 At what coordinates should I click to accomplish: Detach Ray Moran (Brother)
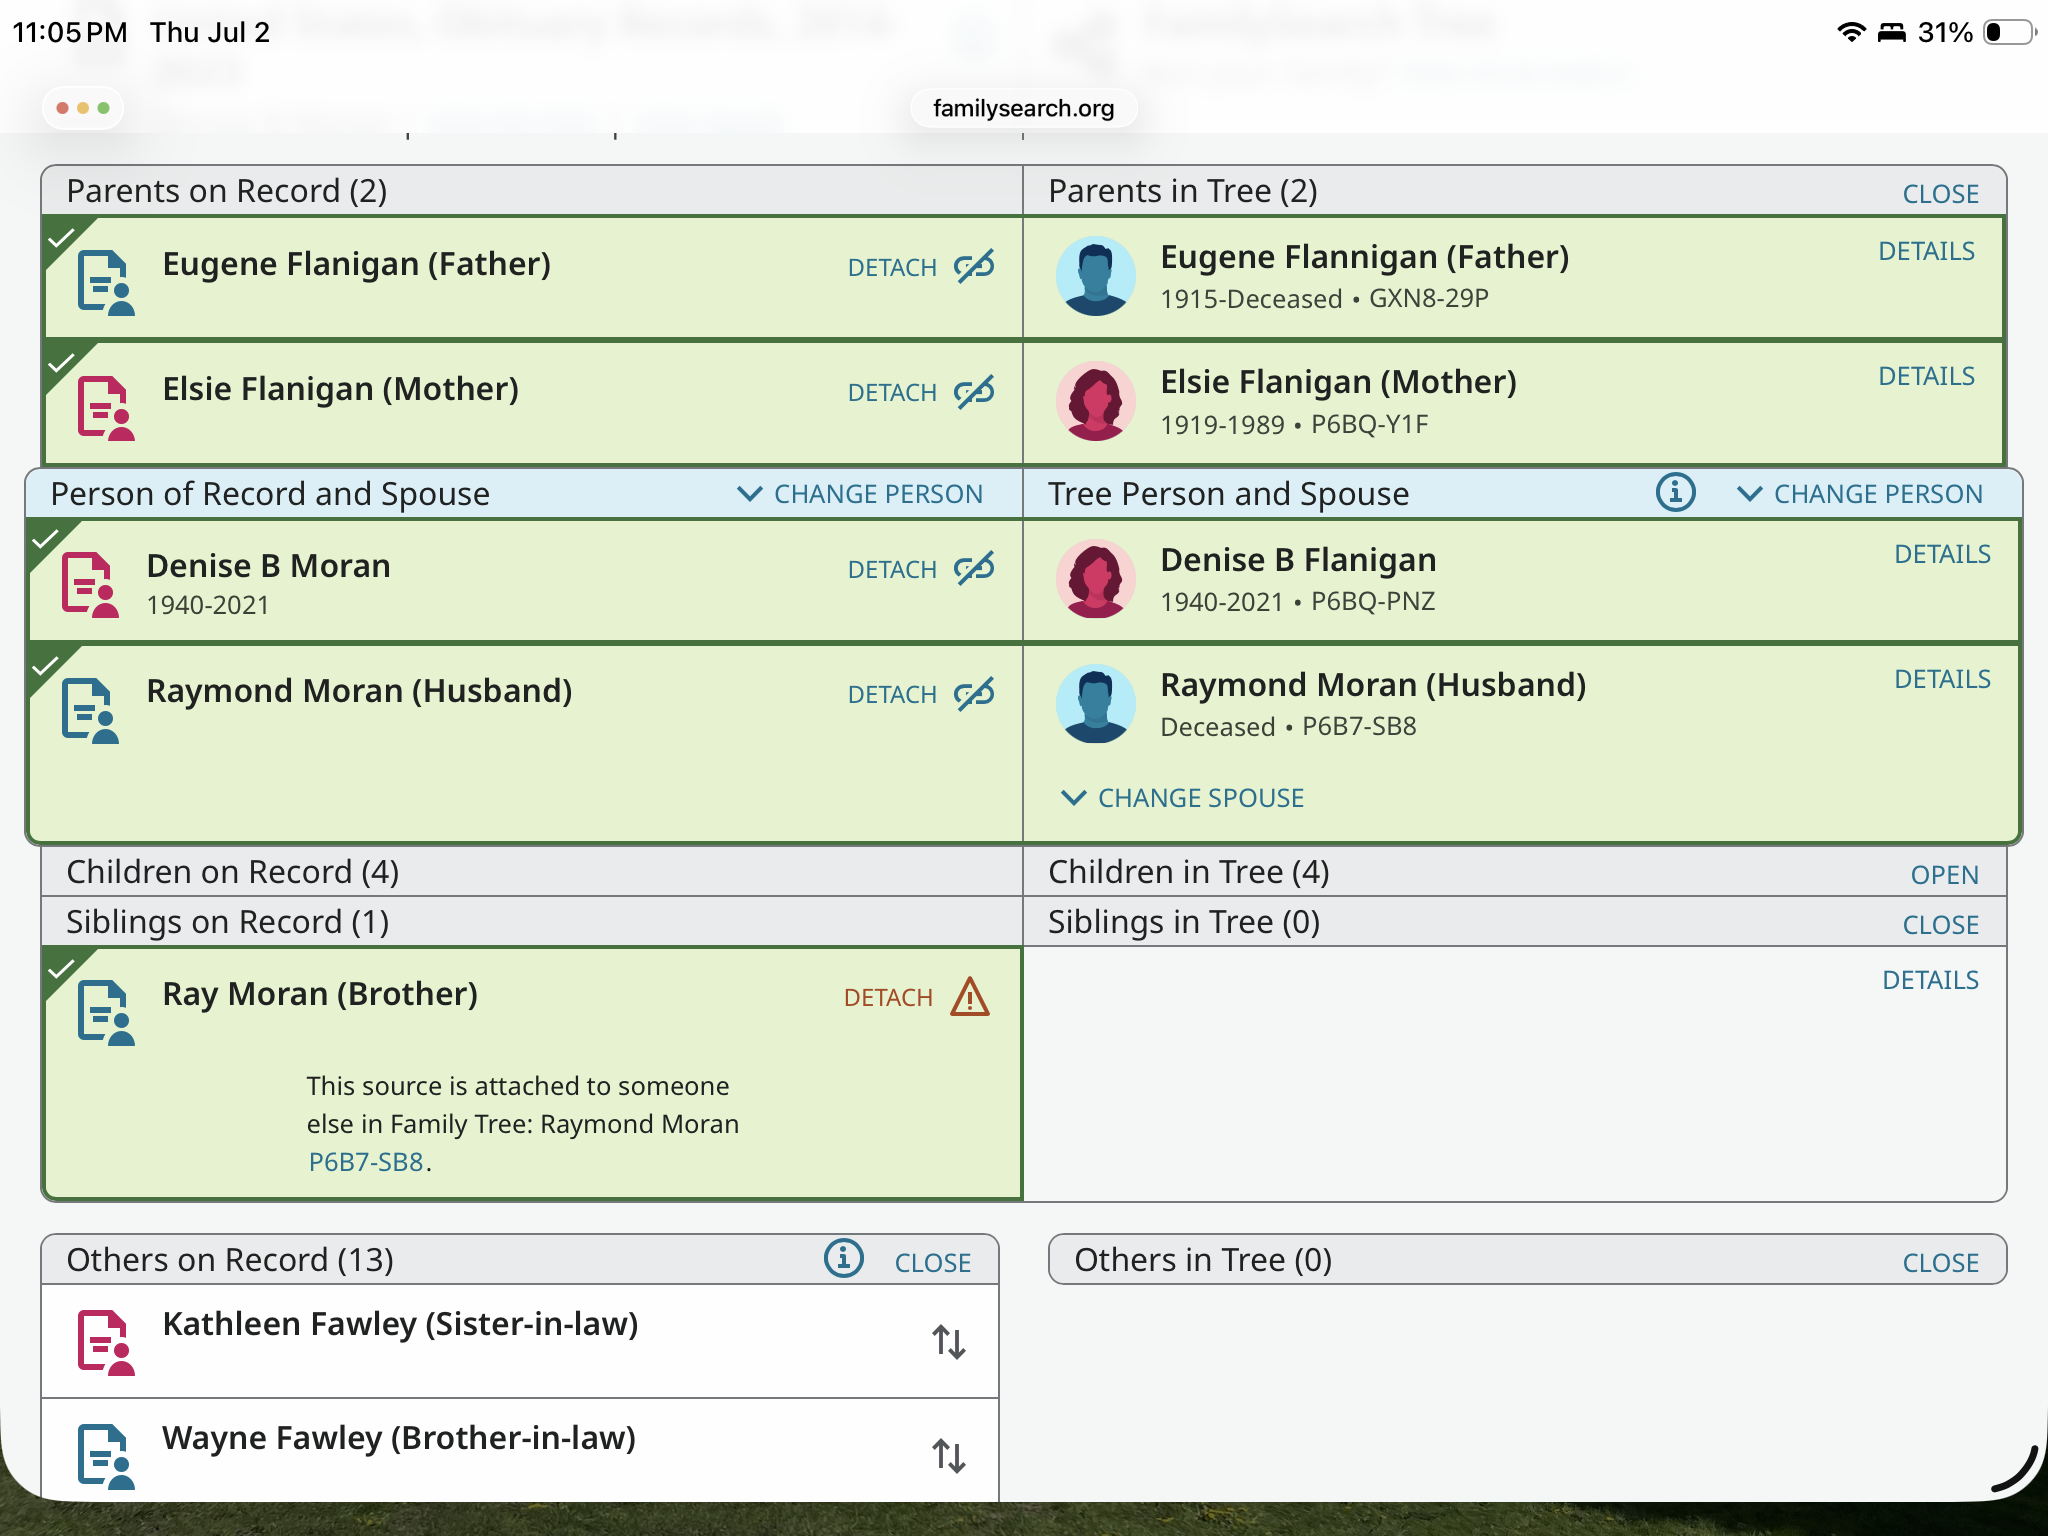pyautogui.click(x=888, y=998)
